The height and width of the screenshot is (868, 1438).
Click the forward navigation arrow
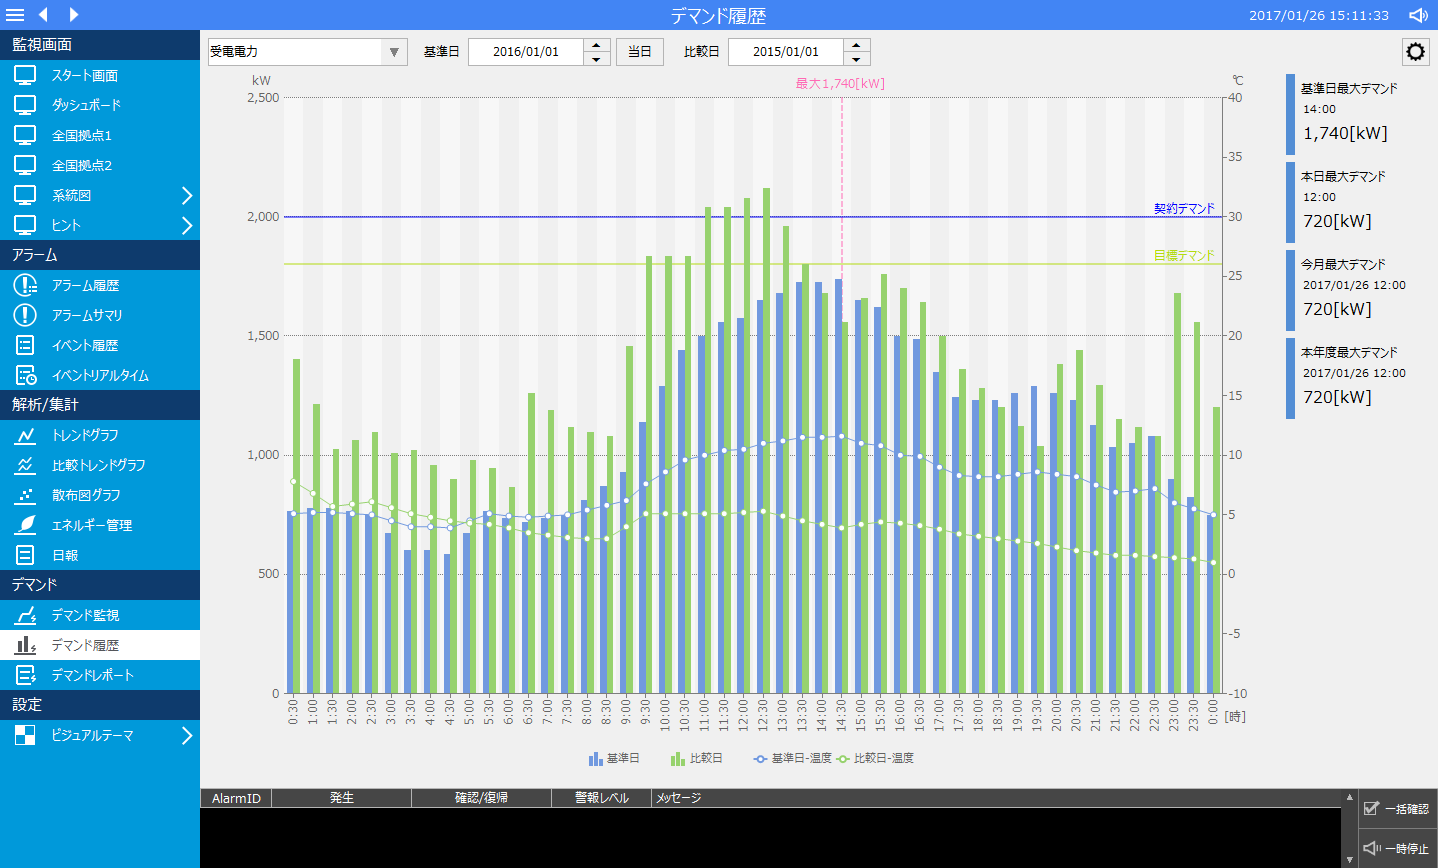74,15
